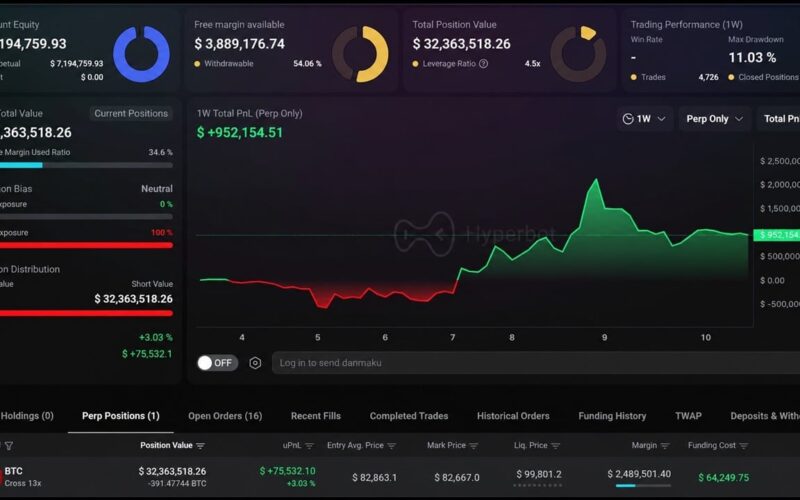The width and height of the screenshot is (800, 500).
Task: Click the Margin Used Ratio progress bar
Action: pyautogui.click(x=86, y=165)
